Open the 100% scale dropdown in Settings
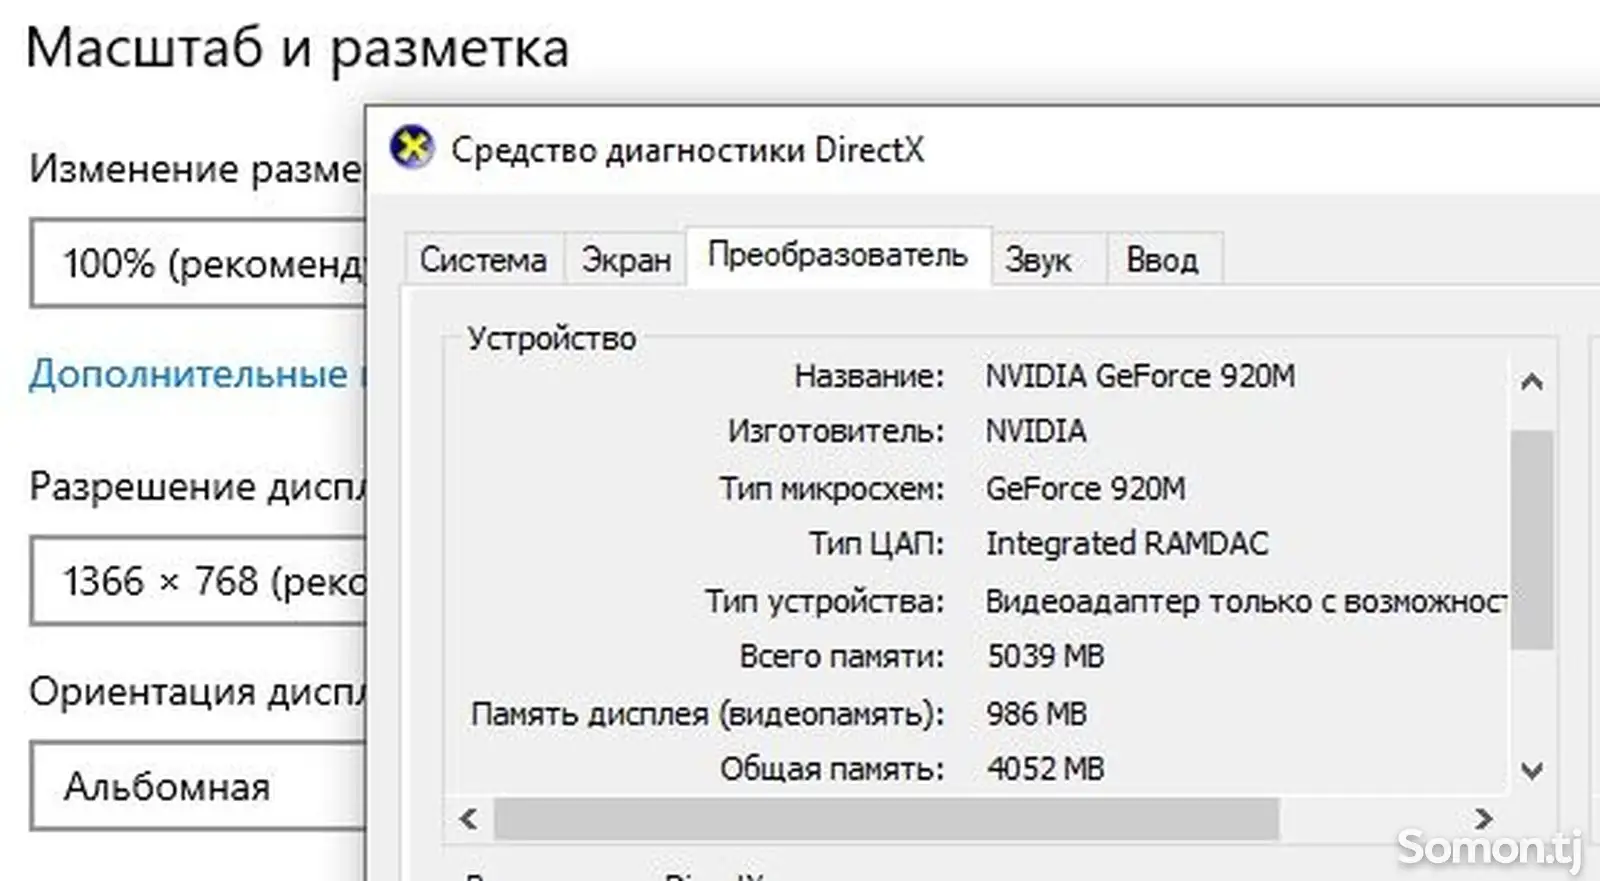This screenshot has width=1600, height=881. 198,264
